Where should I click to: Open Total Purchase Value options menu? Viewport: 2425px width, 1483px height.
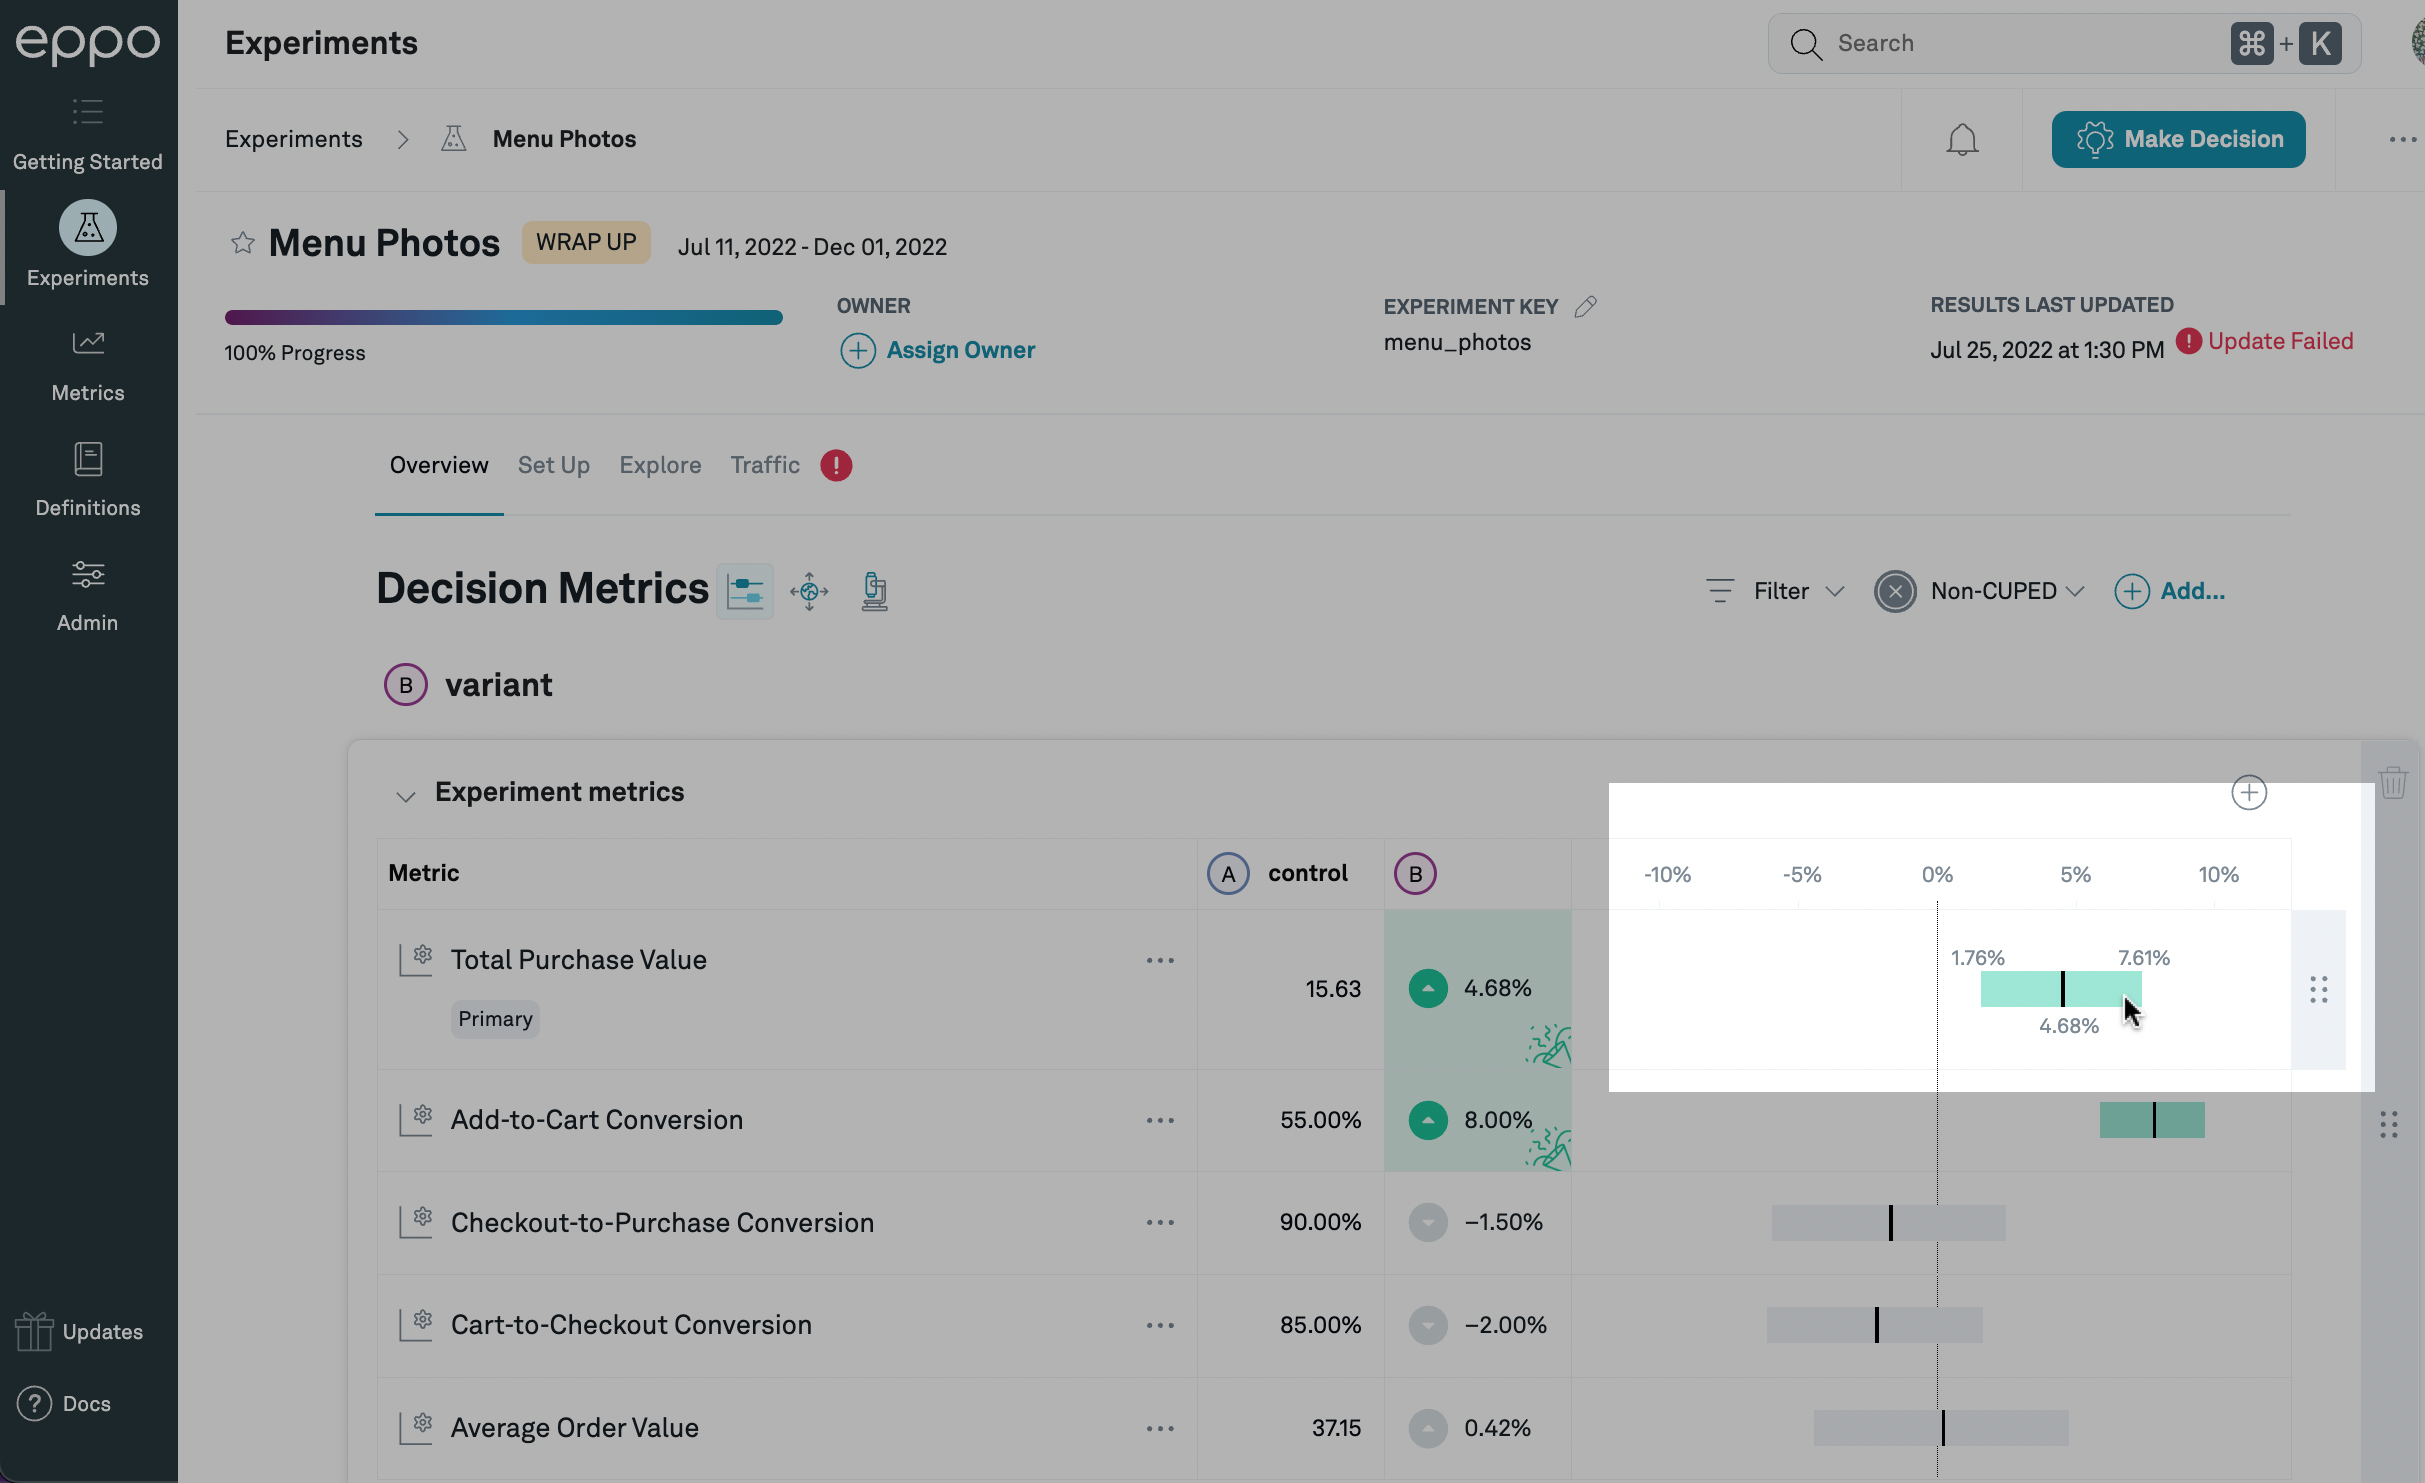(x=1160, y=960)
